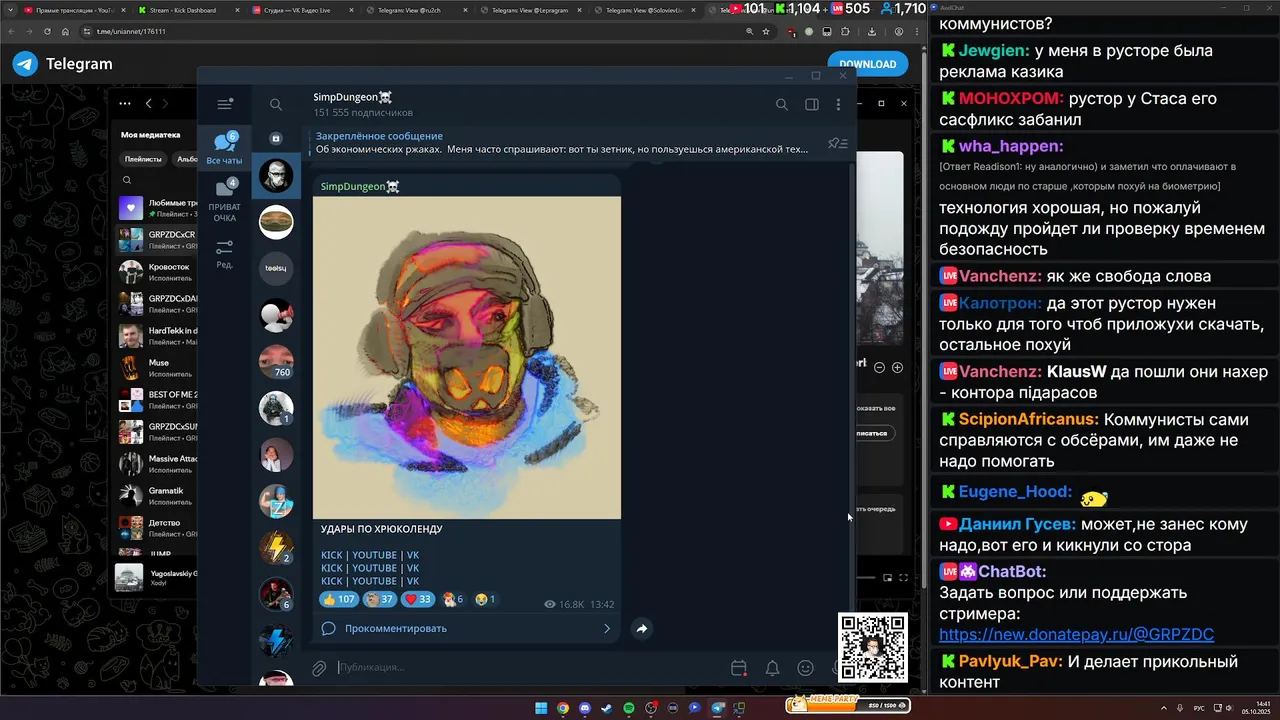Image resolution: width=1280 pixels, height=720 pixels.
Task: Add thumbs-up reaction with 107
Action: (x=339, y=599)
